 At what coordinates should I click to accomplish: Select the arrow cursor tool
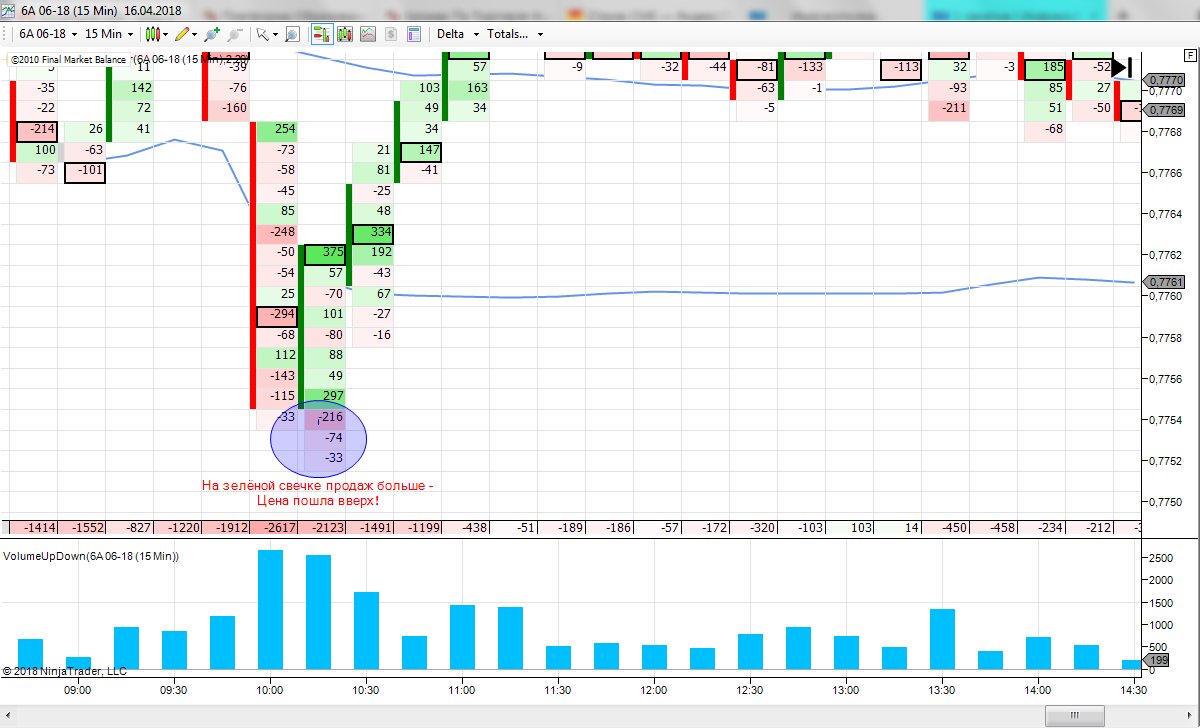265,33
